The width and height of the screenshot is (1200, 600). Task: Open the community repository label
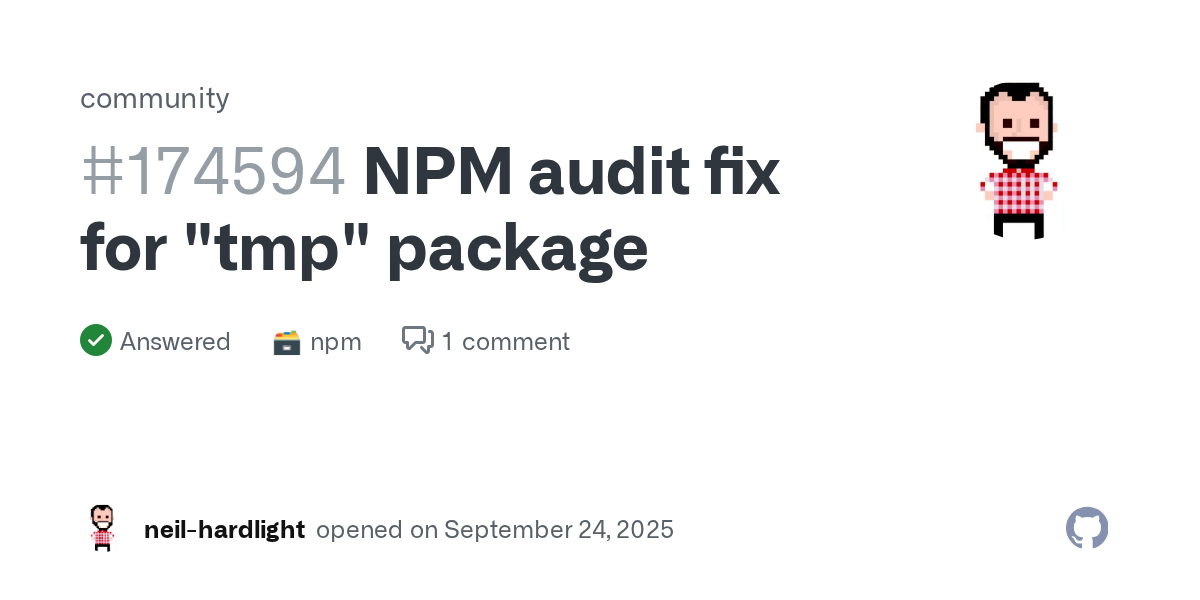point(155,98)
